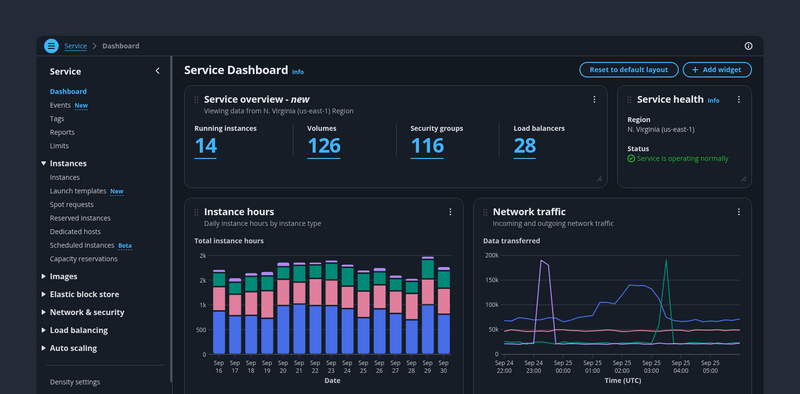This screenshot has height=394, width=800.
Task: Open Instances sub-item link
Action: (x=65, y=177)
